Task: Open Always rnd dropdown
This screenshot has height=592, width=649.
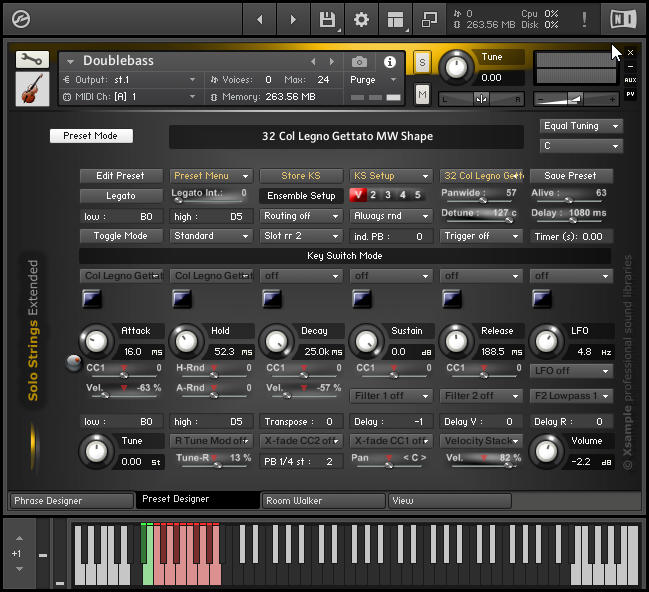Action: coord(391,216)
